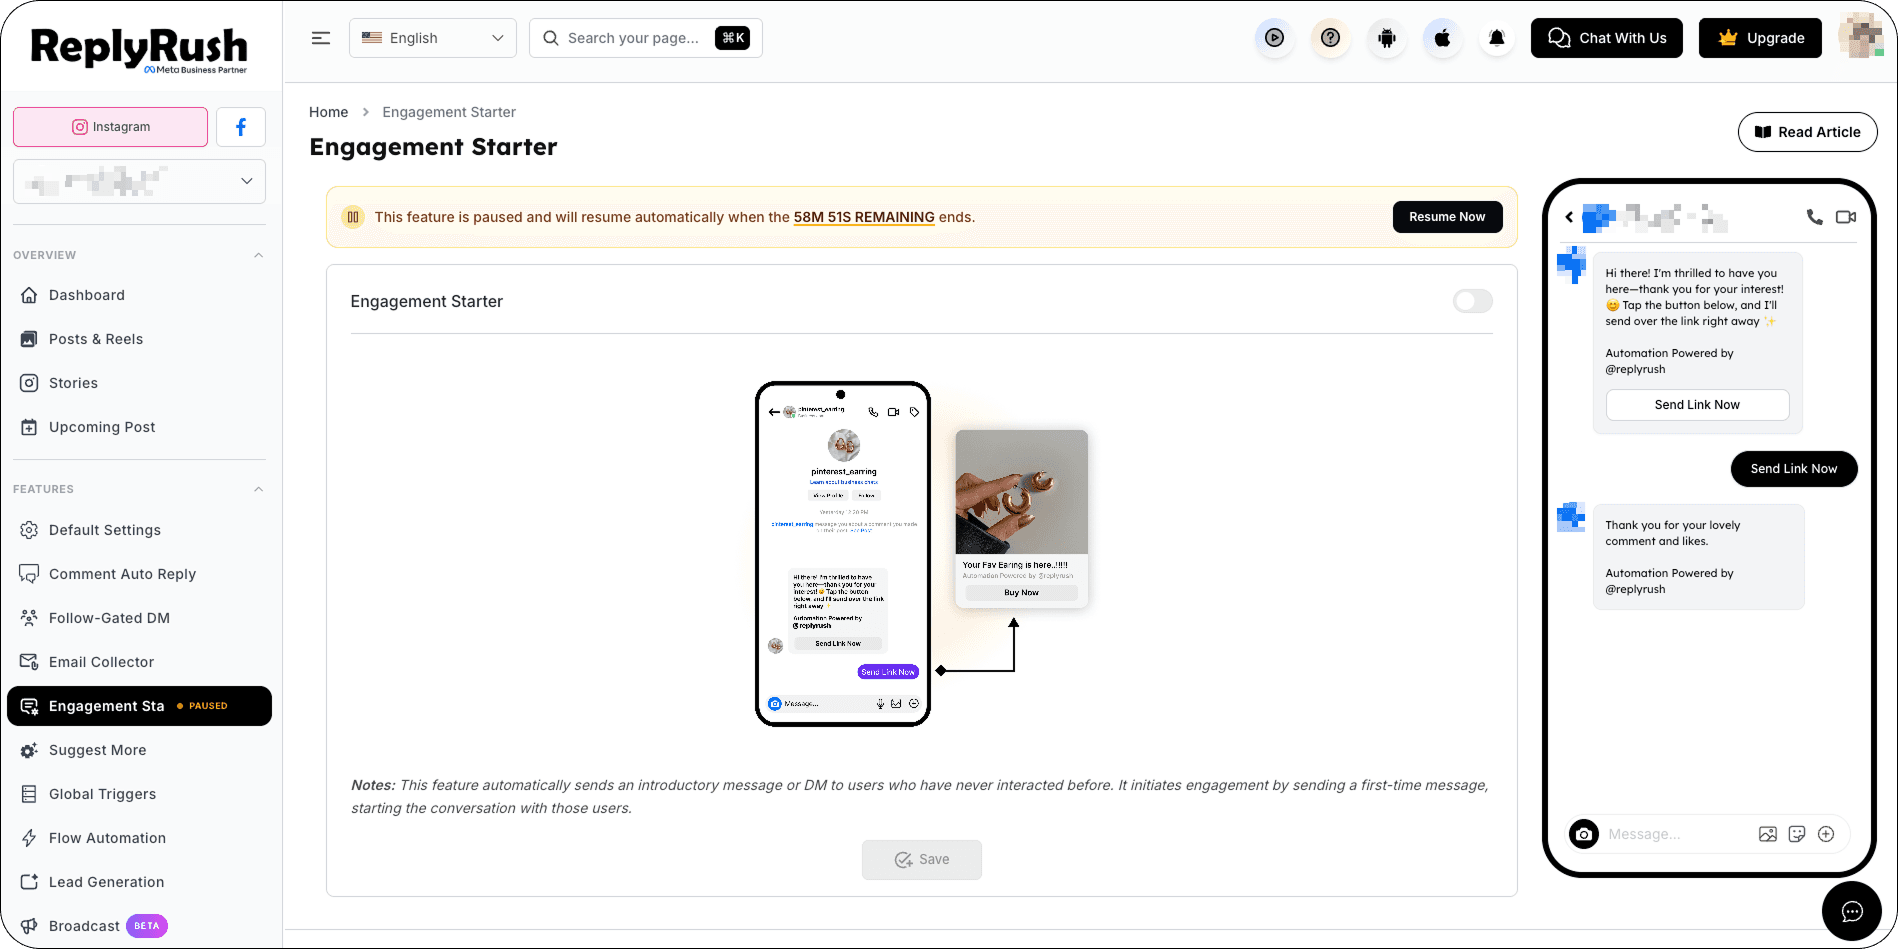Open Flow Automation in sidebar
Image resolution: width=1898 pixels, height=949 pixels.
point(140,838)
